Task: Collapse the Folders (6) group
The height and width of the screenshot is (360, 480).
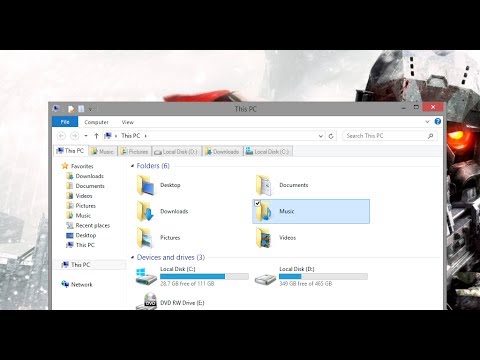Action: (x=132, y=166)
